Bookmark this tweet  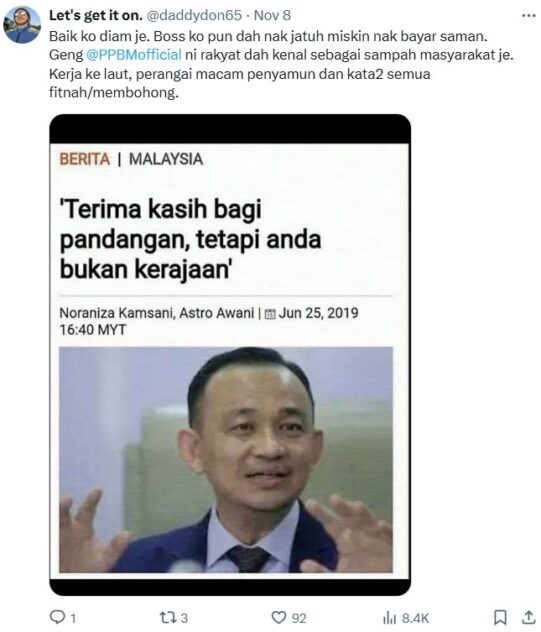click(500, 617)
